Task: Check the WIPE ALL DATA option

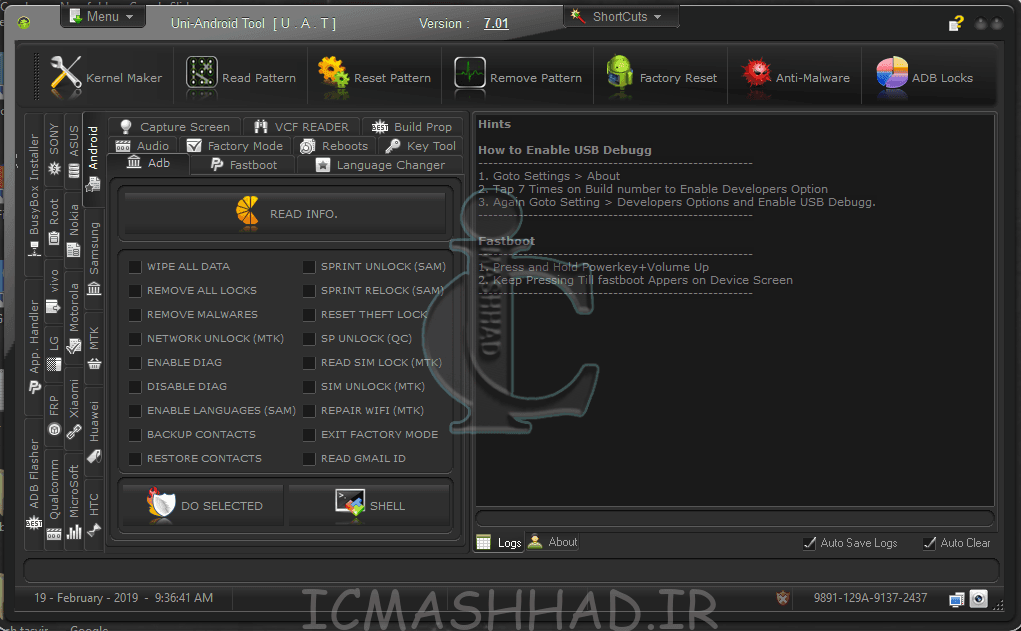Action: click(x=135, y=267)
